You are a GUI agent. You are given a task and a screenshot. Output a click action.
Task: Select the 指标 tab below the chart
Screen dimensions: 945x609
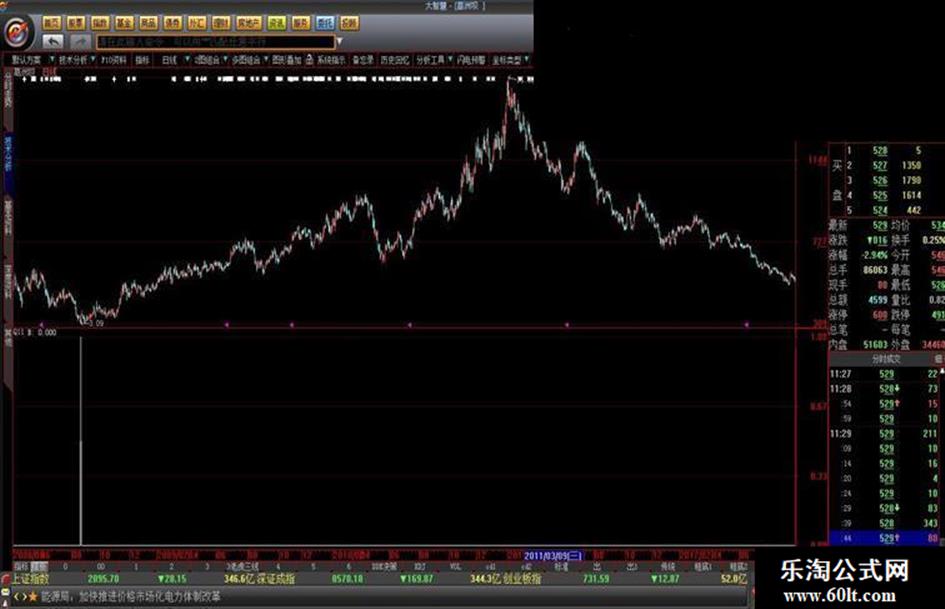(x=22, y=567)
